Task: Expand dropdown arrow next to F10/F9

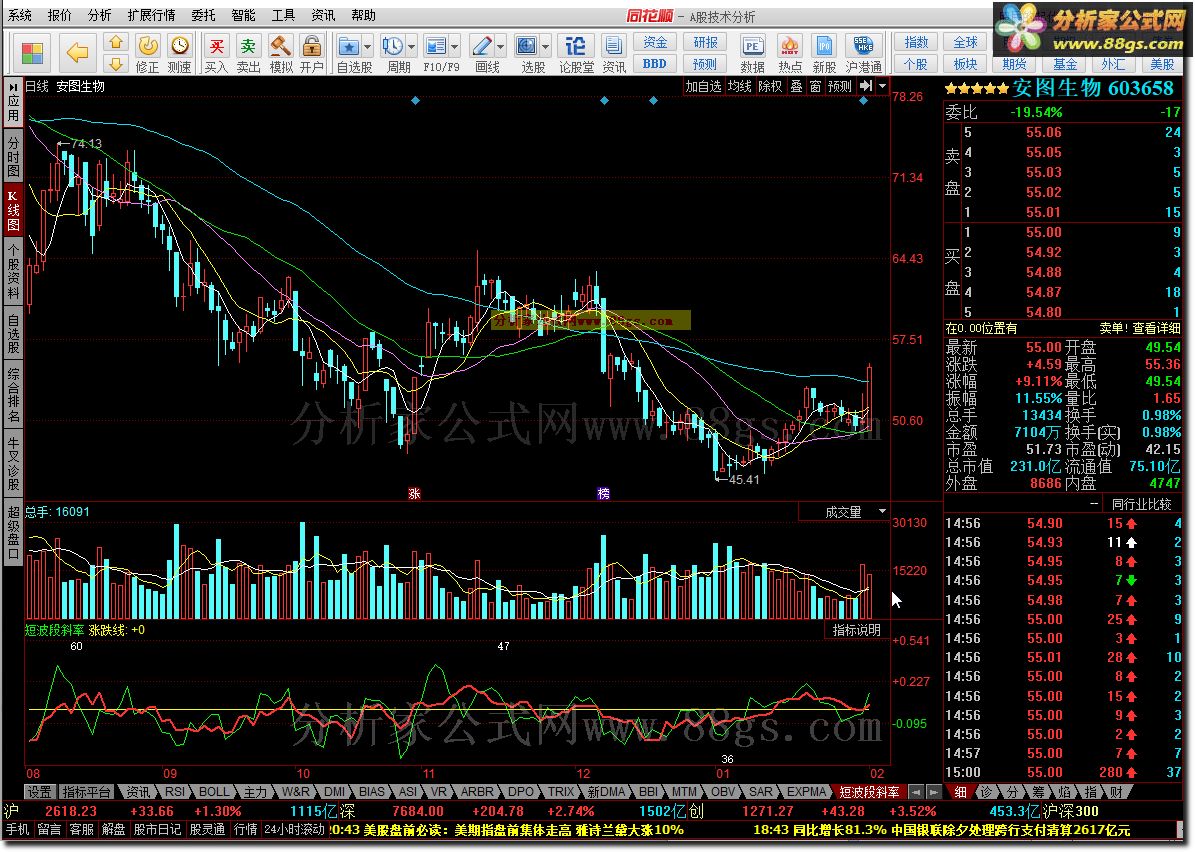Action: click(x=455, y=47)
